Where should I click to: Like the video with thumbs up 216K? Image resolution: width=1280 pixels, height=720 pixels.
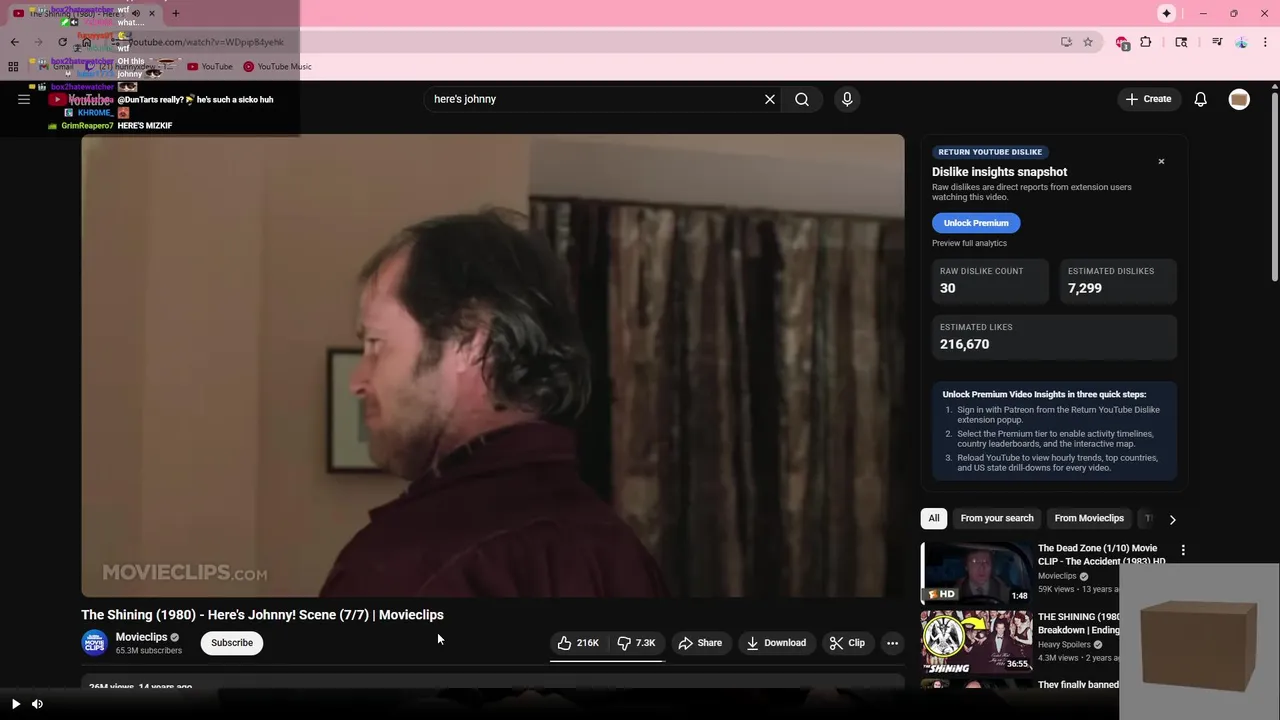(x=578, y=643)
